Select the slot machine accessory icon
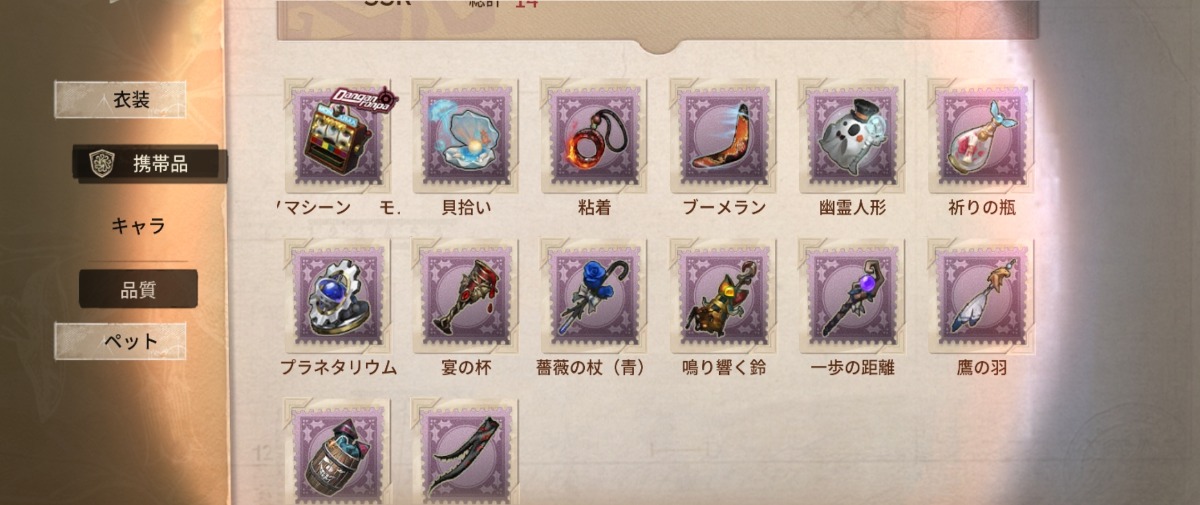Image resolution: width=1200 pixels, height=505 pixels. click(337, 137)
